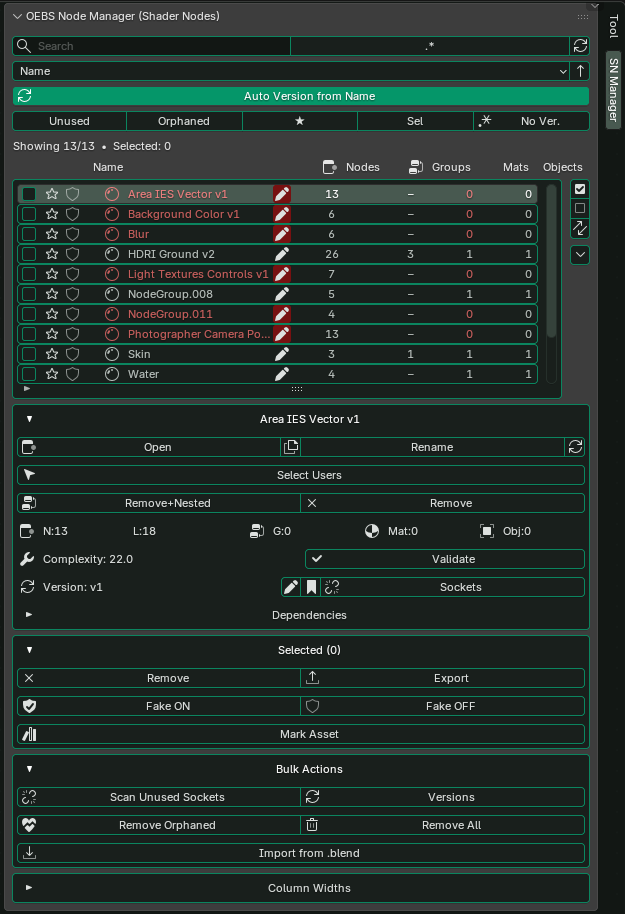Image resolution: width=625 pixels, height=914 pixels.
Task: Expand the list filter triangle below rows
Action: point(27,388)
